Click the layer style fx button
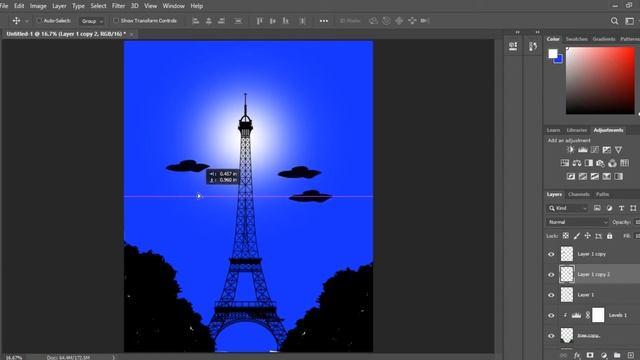This screenshot has height=360, width=640. (577, 356)
